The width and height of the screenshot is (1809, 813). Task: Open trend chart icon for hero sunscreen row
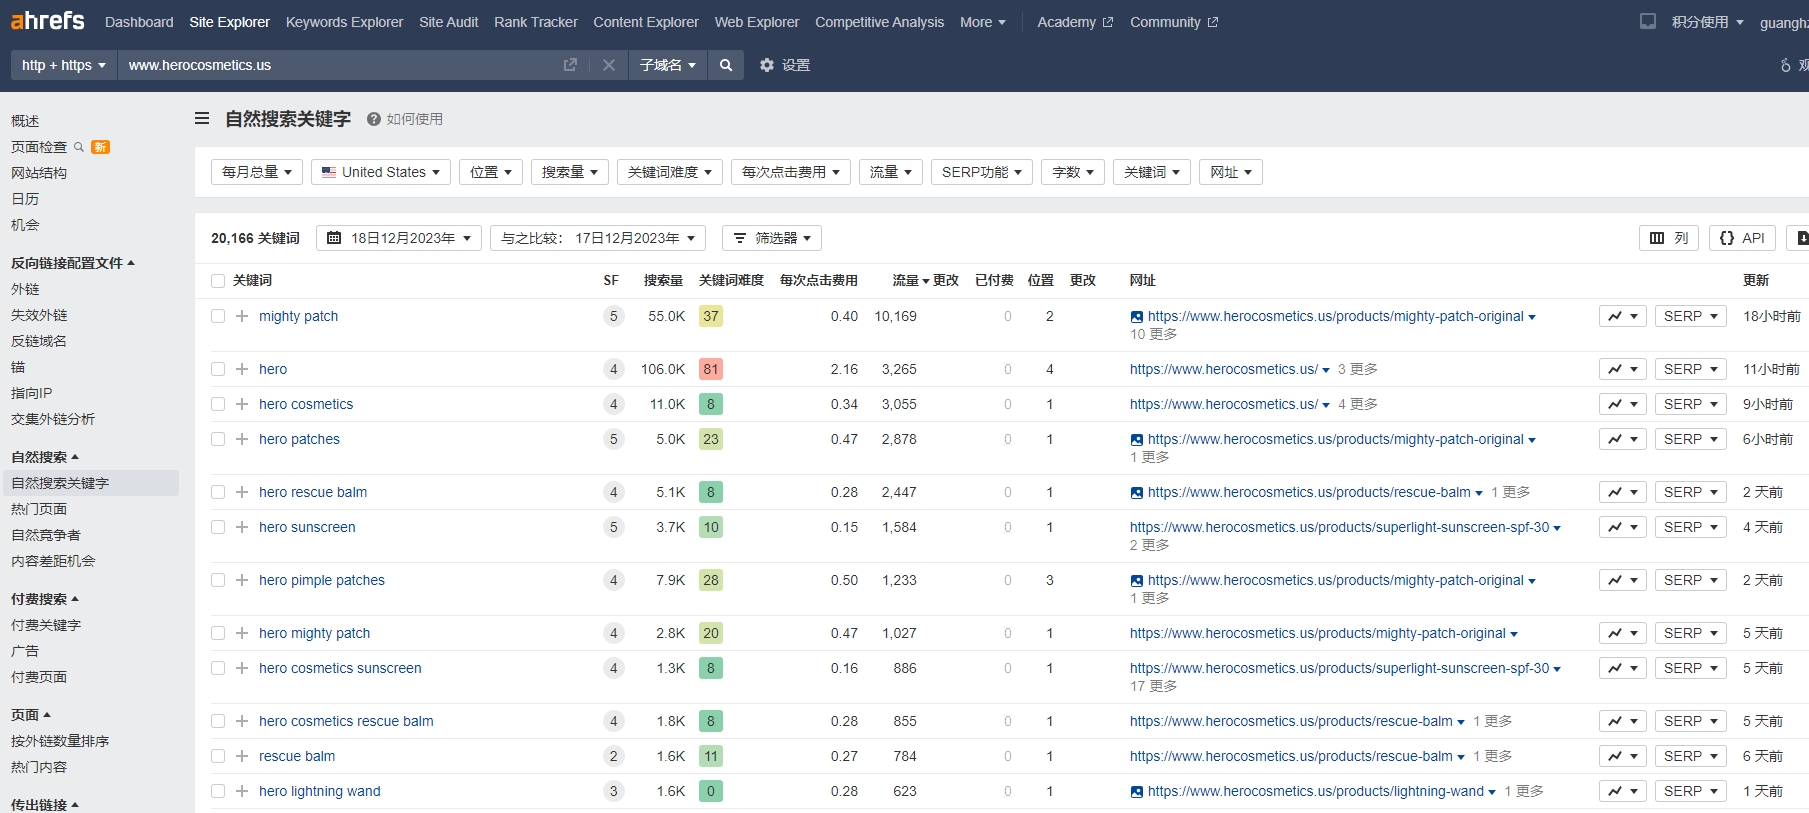pos(1622,527)
